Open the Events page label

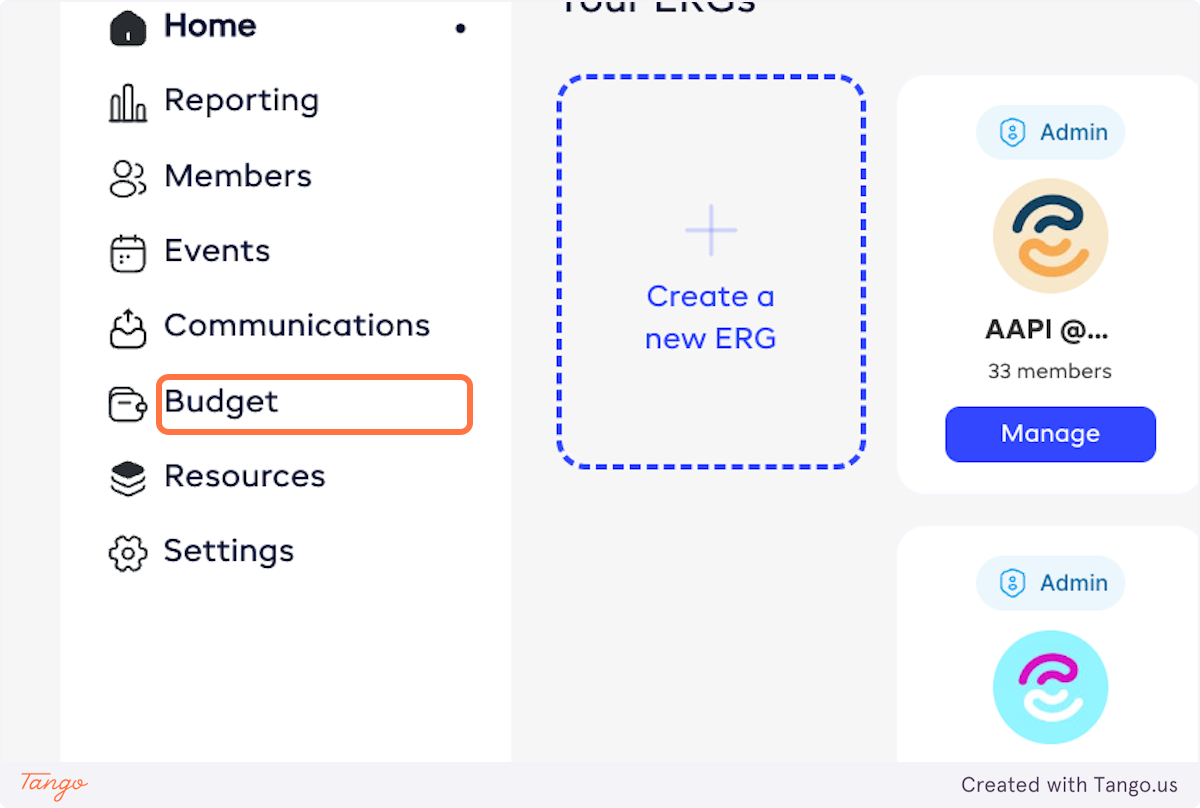click(x=217, y=251)
